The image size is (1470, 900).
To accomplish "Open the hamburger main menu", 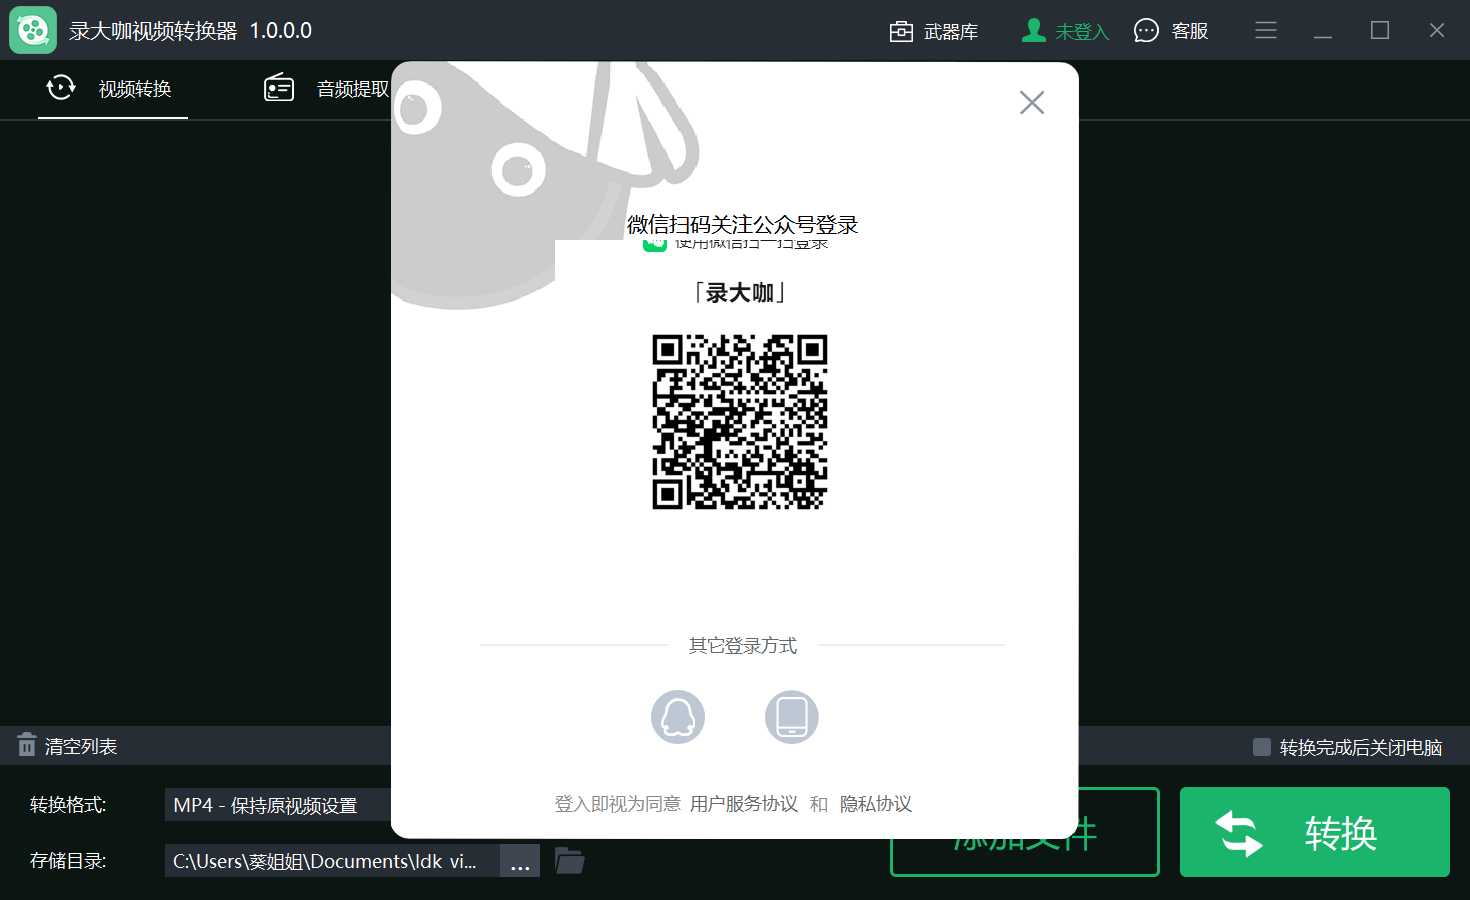I will click(1266, 31).
